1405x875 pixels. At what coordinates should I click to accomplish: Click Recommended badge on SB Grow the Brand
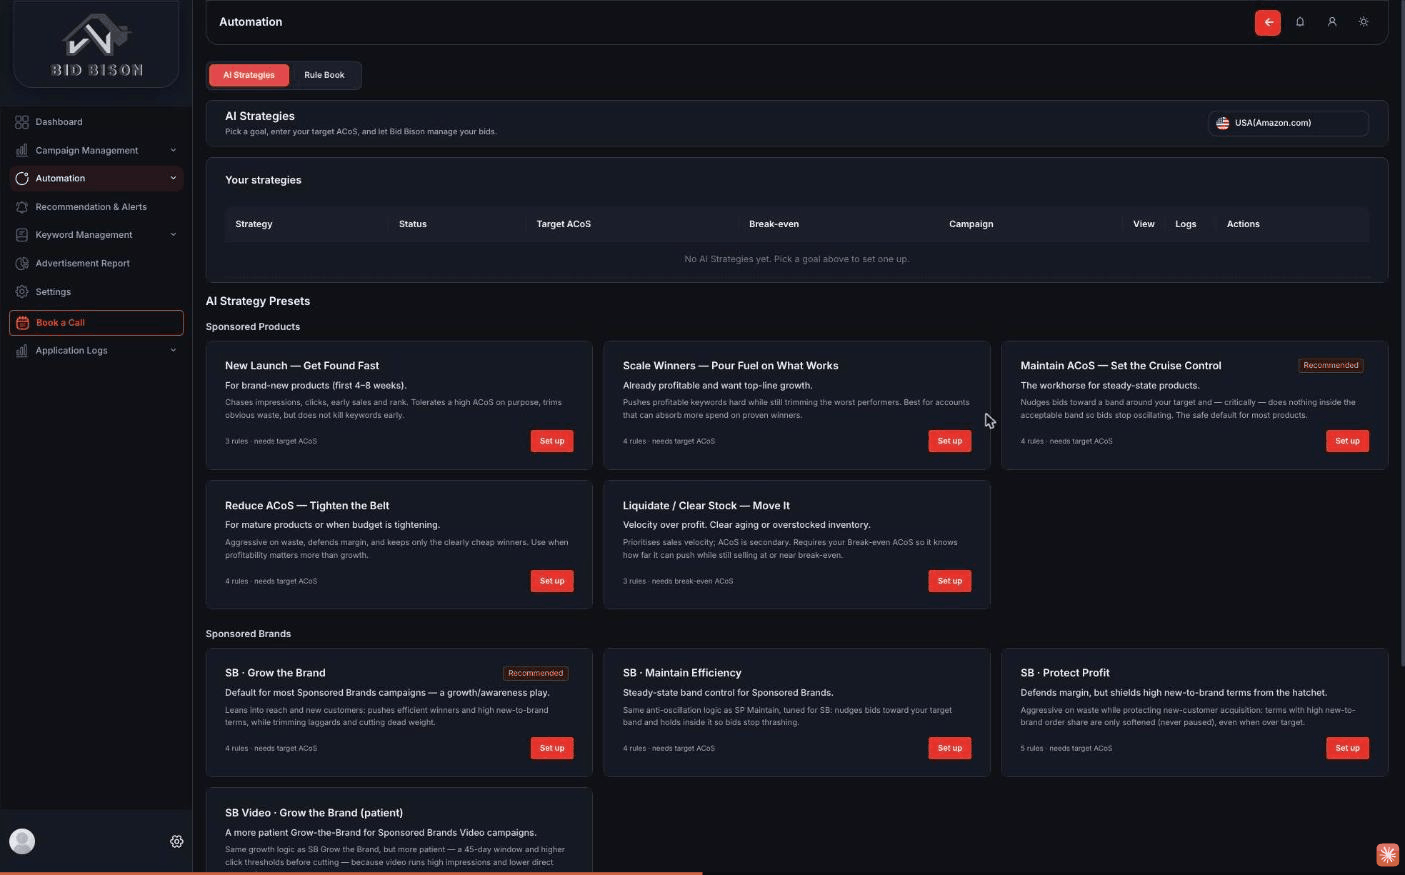536,673
